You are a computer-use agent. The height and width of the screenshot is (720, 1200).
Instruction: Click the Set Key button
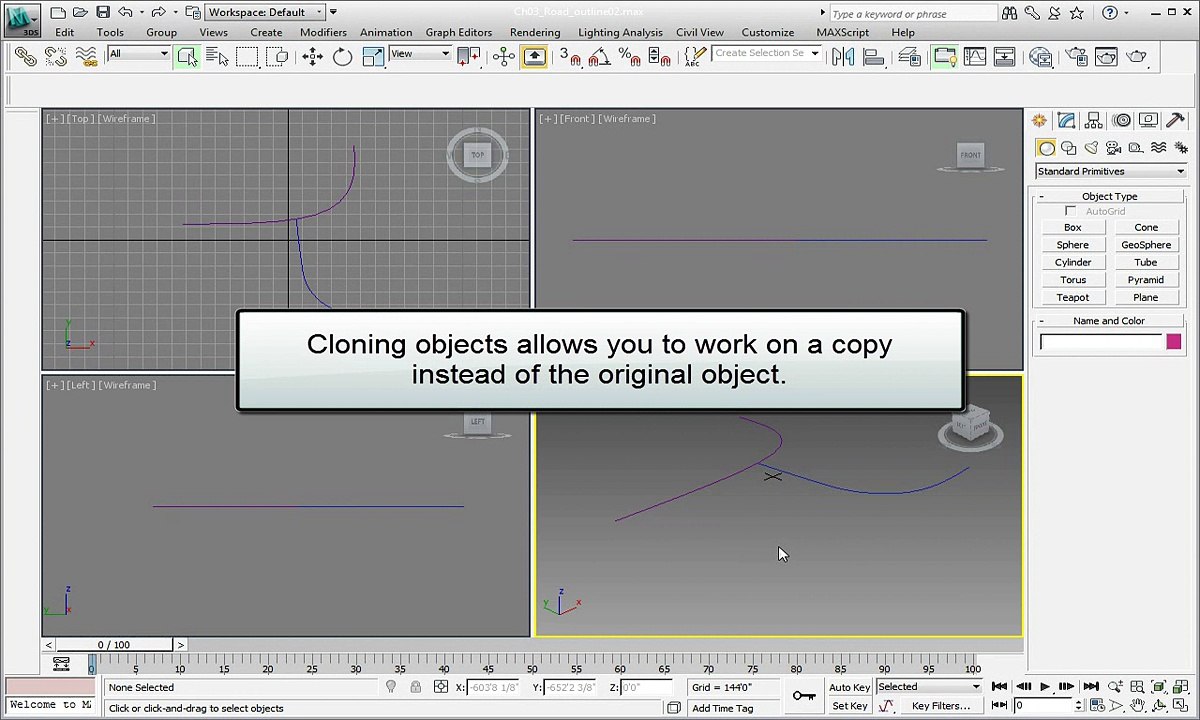tap(850, 706)
